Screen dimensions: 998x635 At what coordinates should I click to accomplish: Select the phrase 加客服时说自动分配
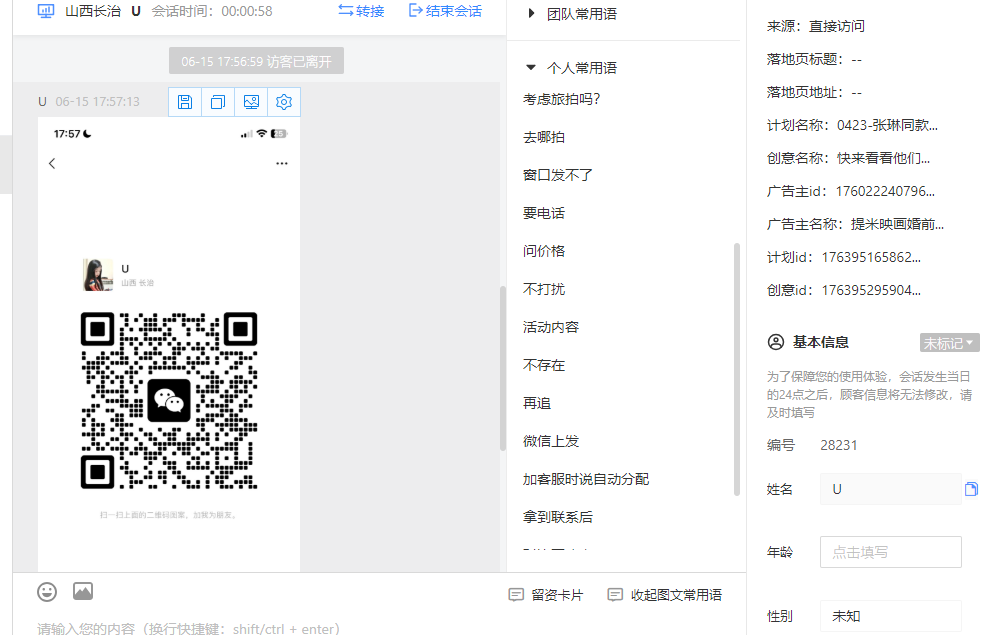[586, 479]
